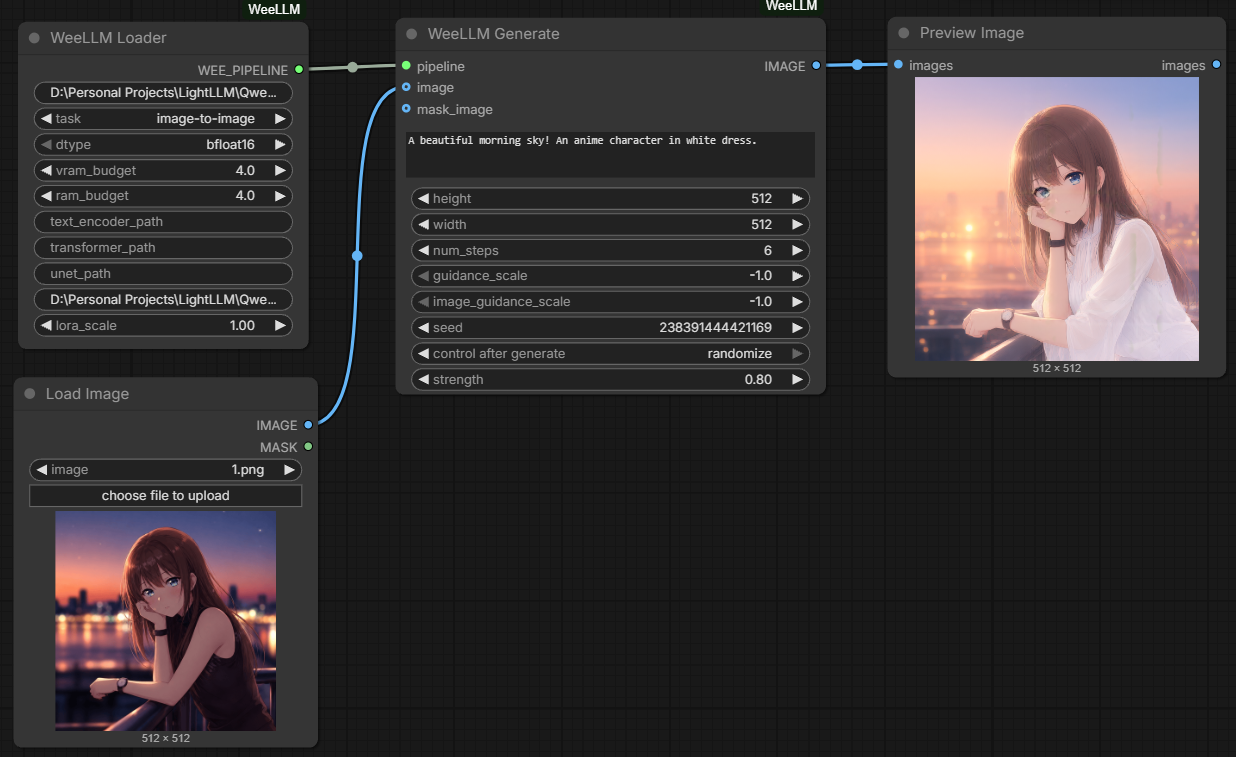Decrease height with its left arrow
Screen dimensions: 1236x757
(423, 198)
